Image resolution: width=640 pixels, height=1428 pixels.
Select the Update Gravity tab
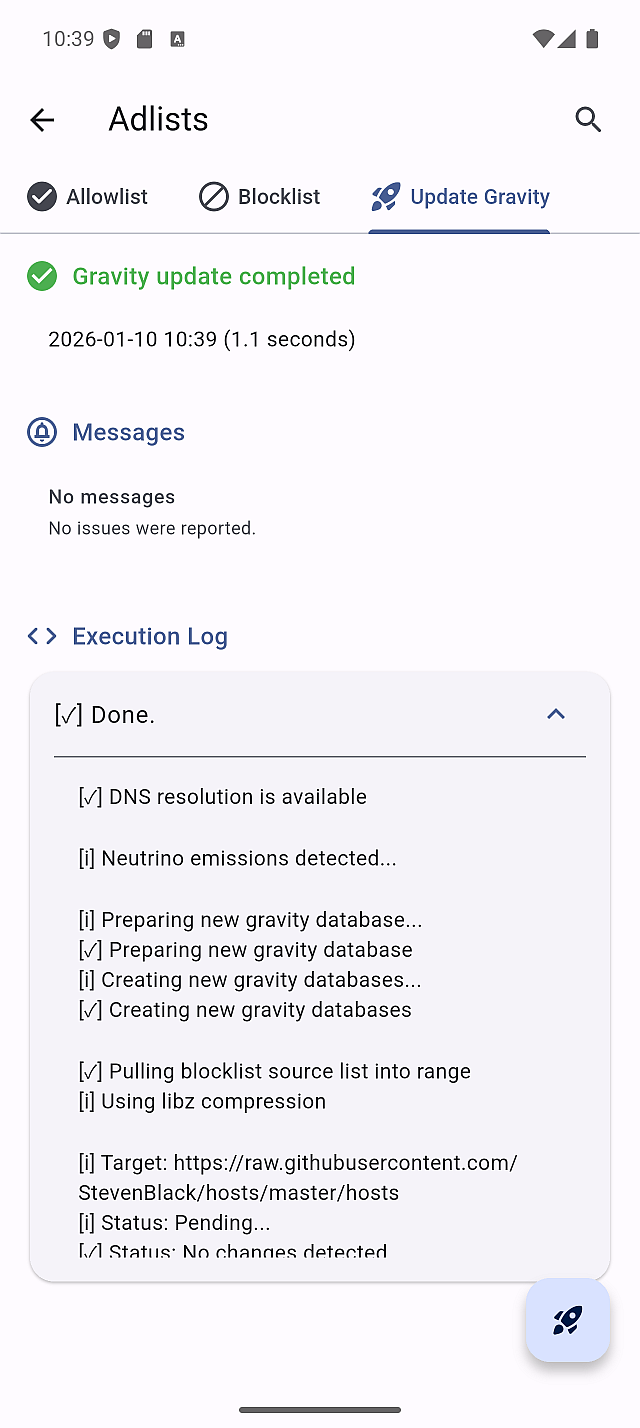pos(460,197)
